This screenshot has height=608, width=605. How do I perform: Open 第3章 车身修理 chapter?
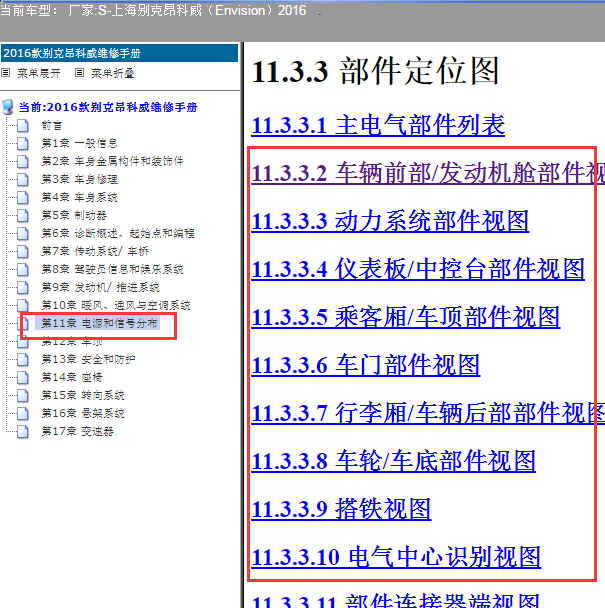(80, 180)
